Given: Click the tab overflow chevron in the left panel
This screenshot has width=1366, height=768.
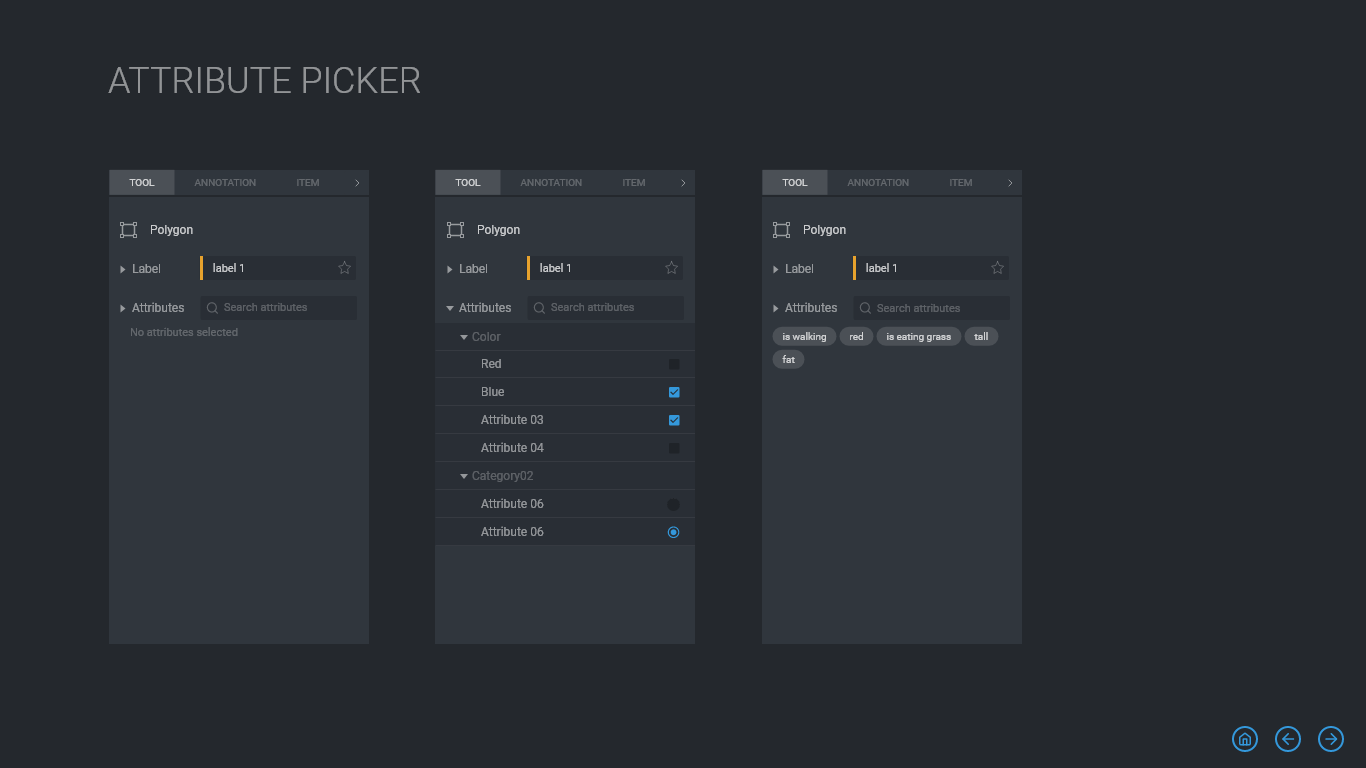Looking at the screenshot, I should [357, 183].
